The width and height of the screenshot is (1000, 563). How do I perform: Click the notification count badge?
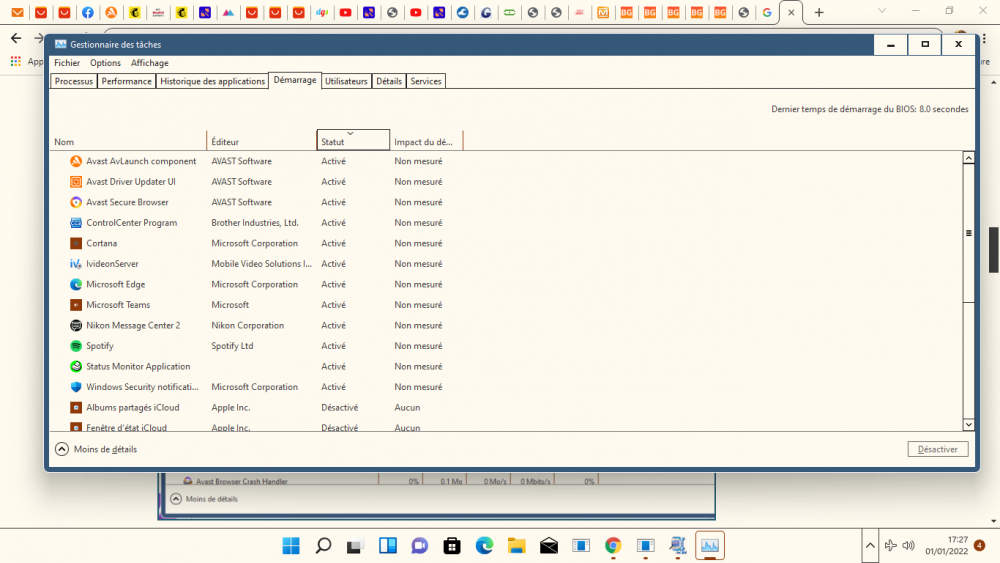[980, 546]
